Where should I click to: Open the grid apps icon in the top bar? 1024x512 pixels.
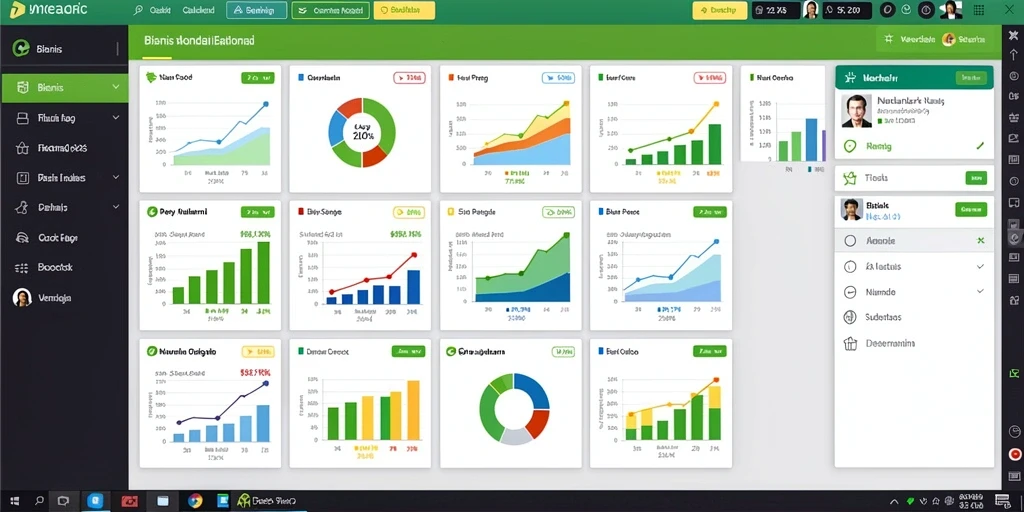[x=979, y=10]
